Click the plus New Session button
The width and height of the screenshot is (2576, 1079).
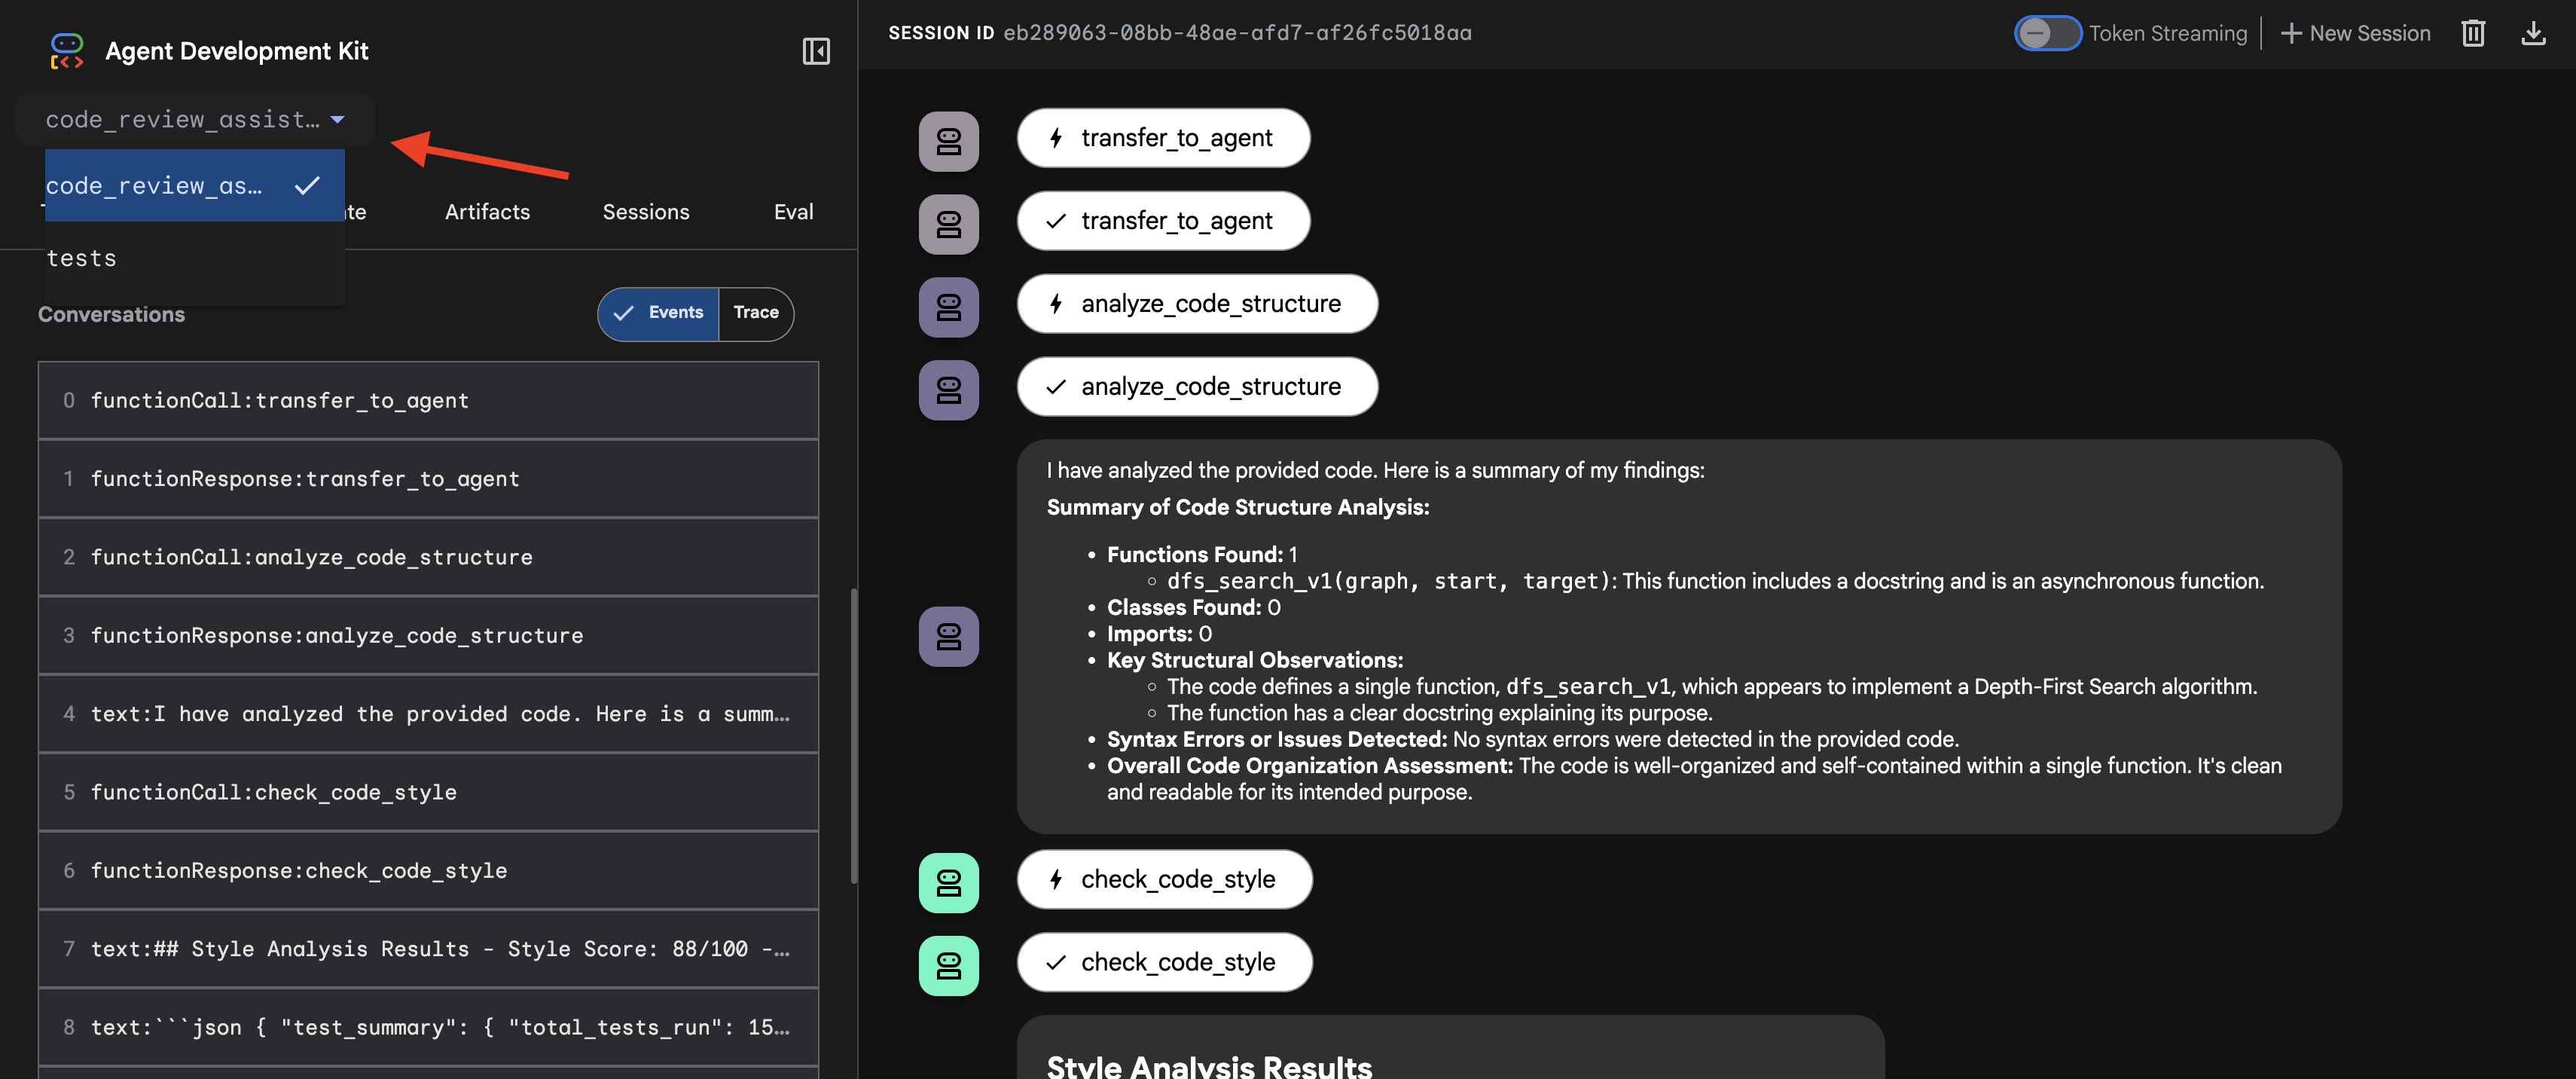[2355, 33]
